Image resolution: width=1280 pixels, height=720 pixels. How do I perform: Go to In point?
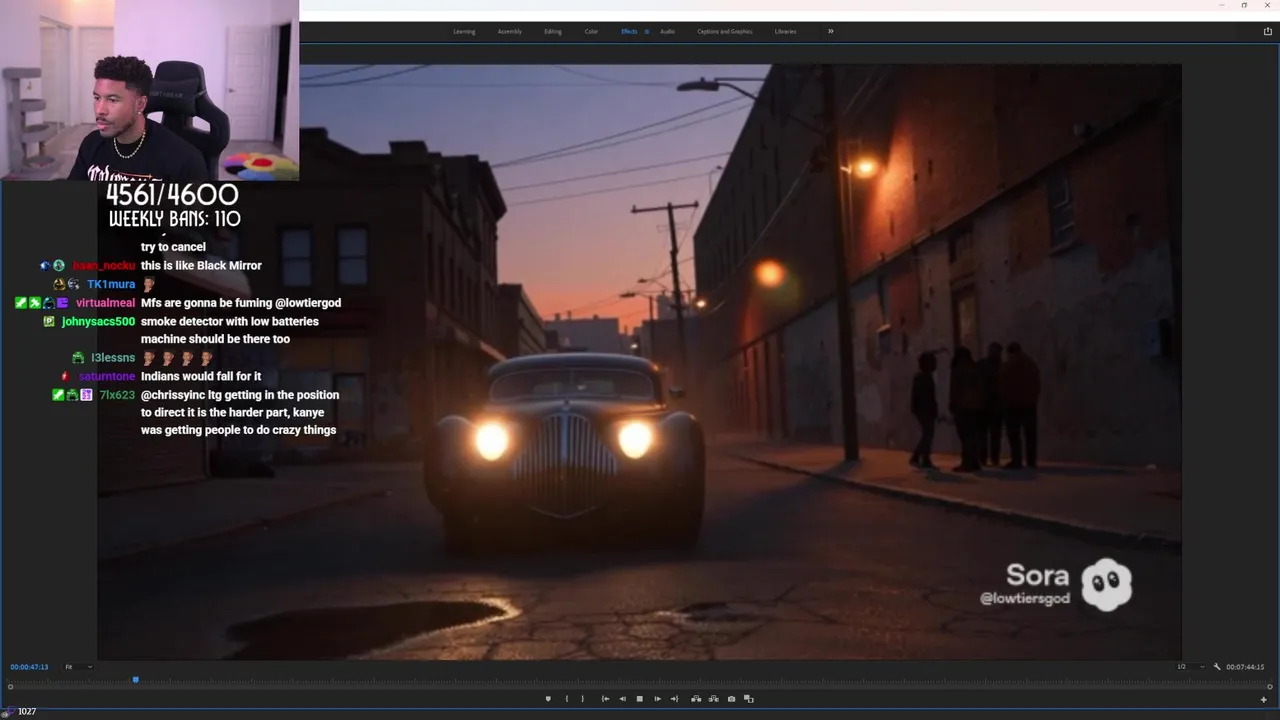(x=605, y=699)
